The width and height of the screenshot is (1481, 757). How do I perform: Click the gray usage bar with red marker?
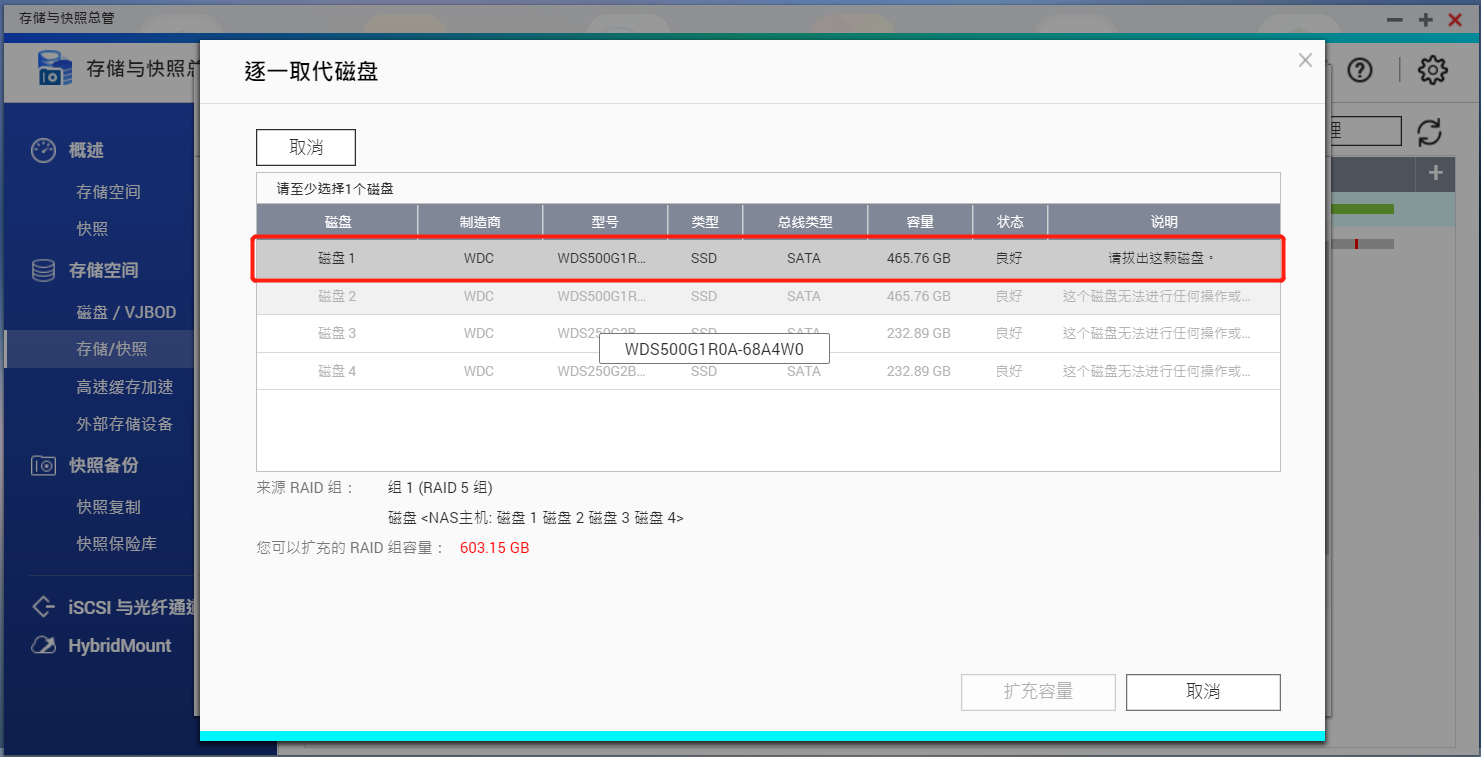pos(1362,244)
